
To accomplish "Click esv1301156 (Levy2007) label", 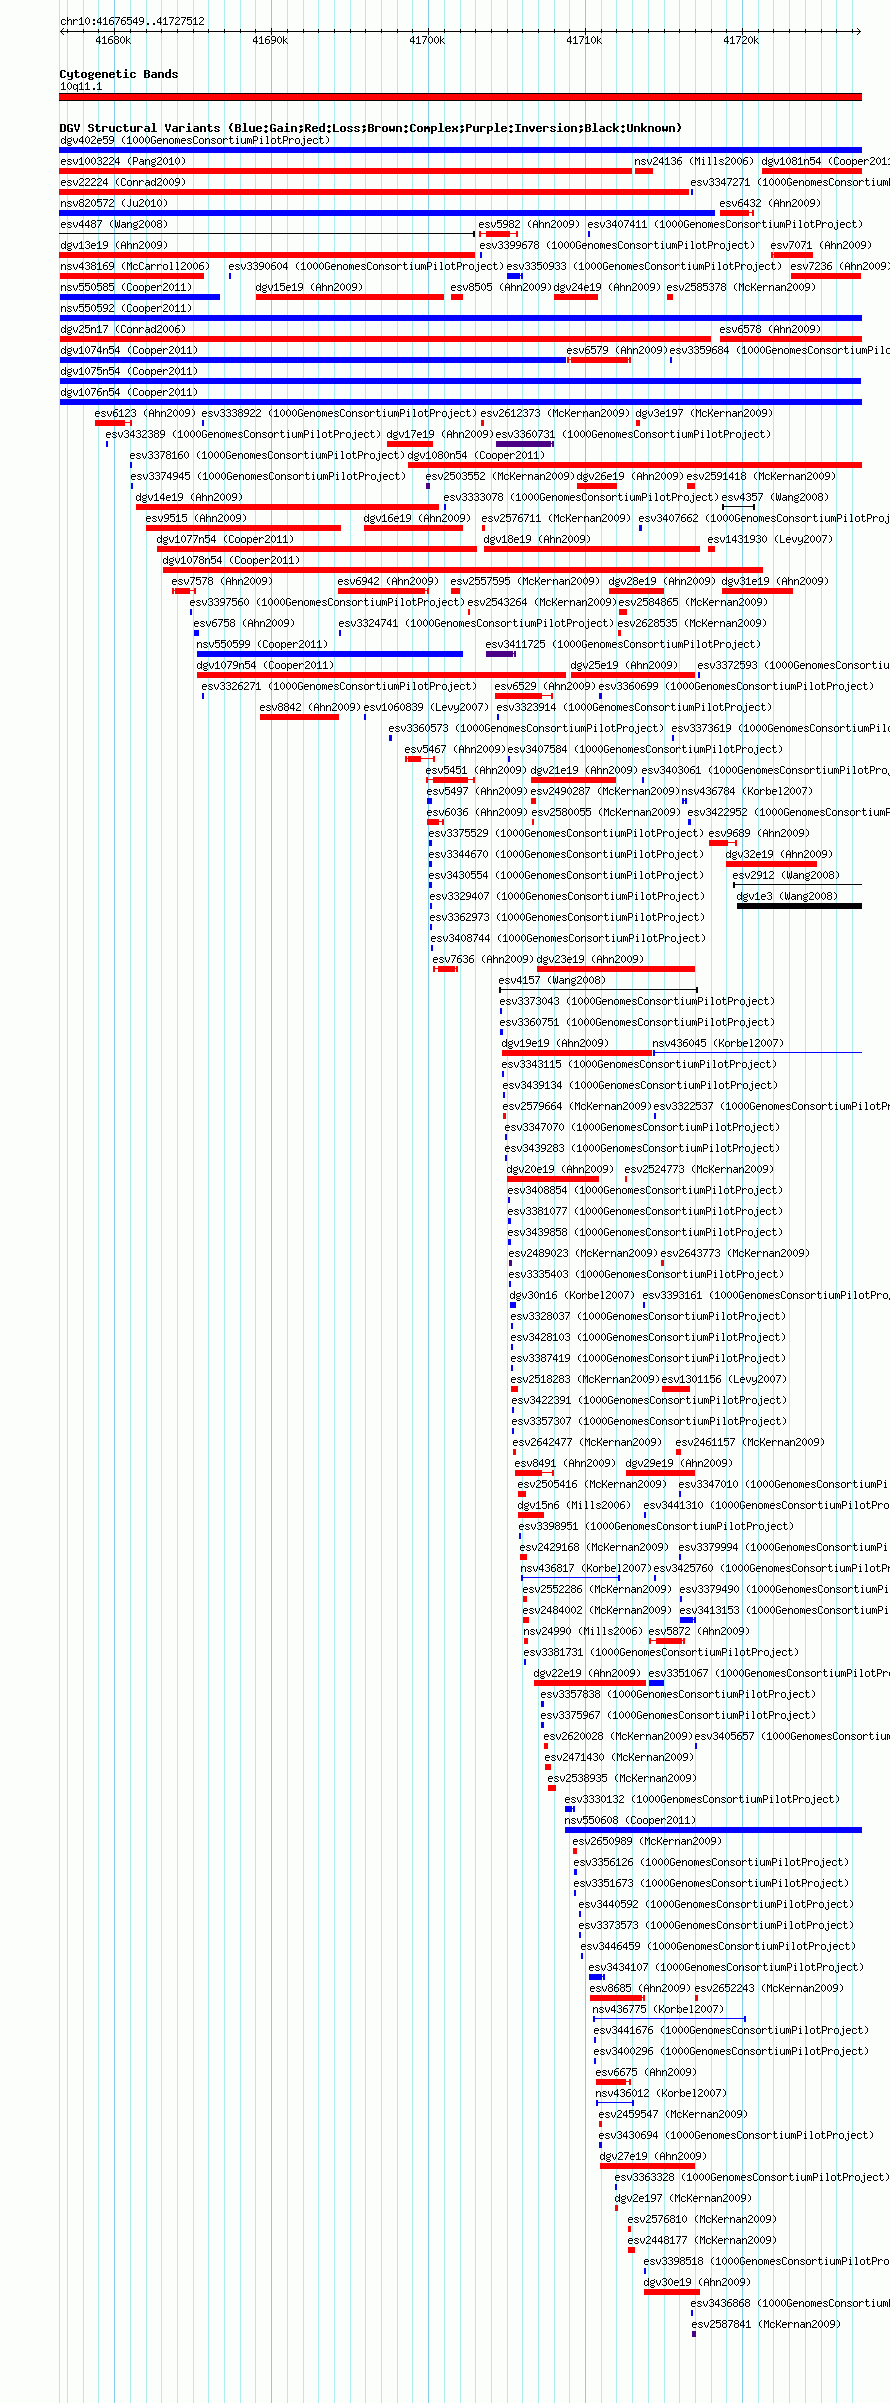I will 724,1379.
